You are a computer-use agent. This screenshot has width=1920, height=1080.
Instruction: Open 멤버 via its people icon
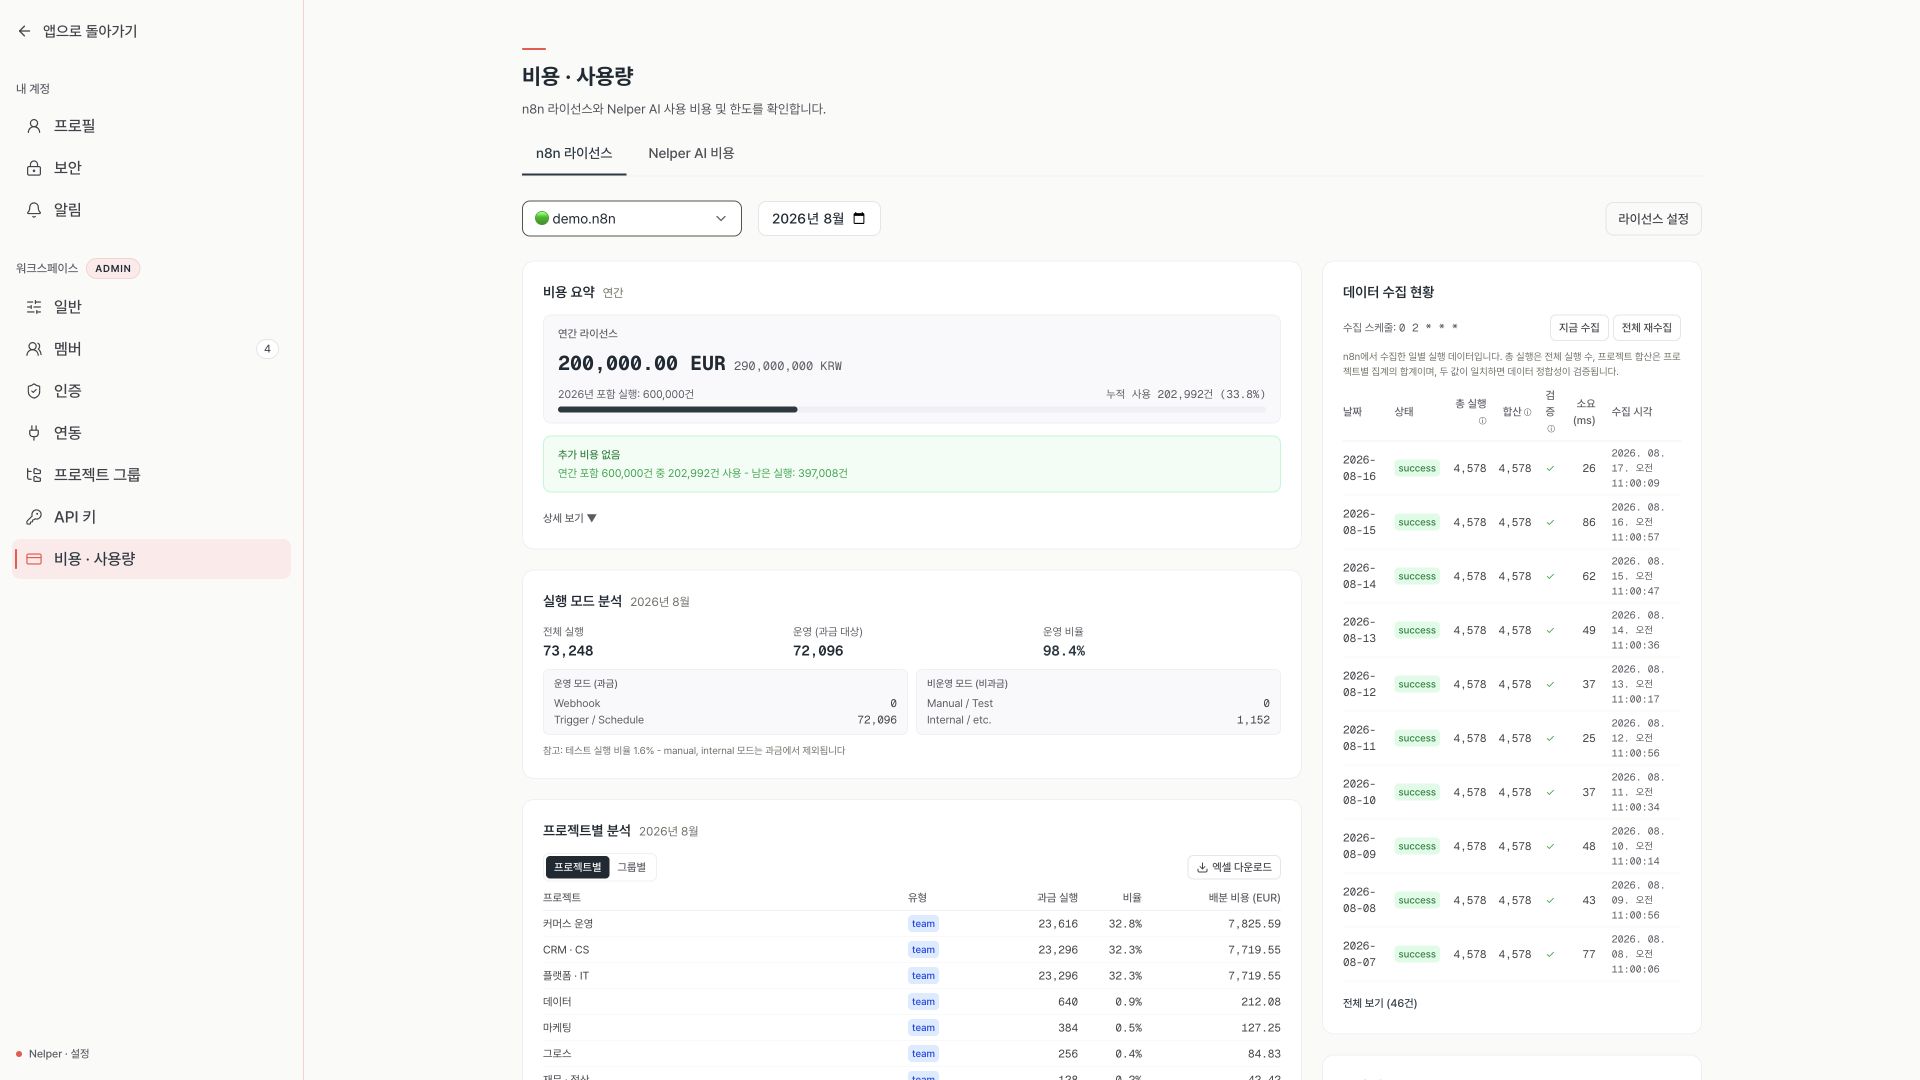34,349
